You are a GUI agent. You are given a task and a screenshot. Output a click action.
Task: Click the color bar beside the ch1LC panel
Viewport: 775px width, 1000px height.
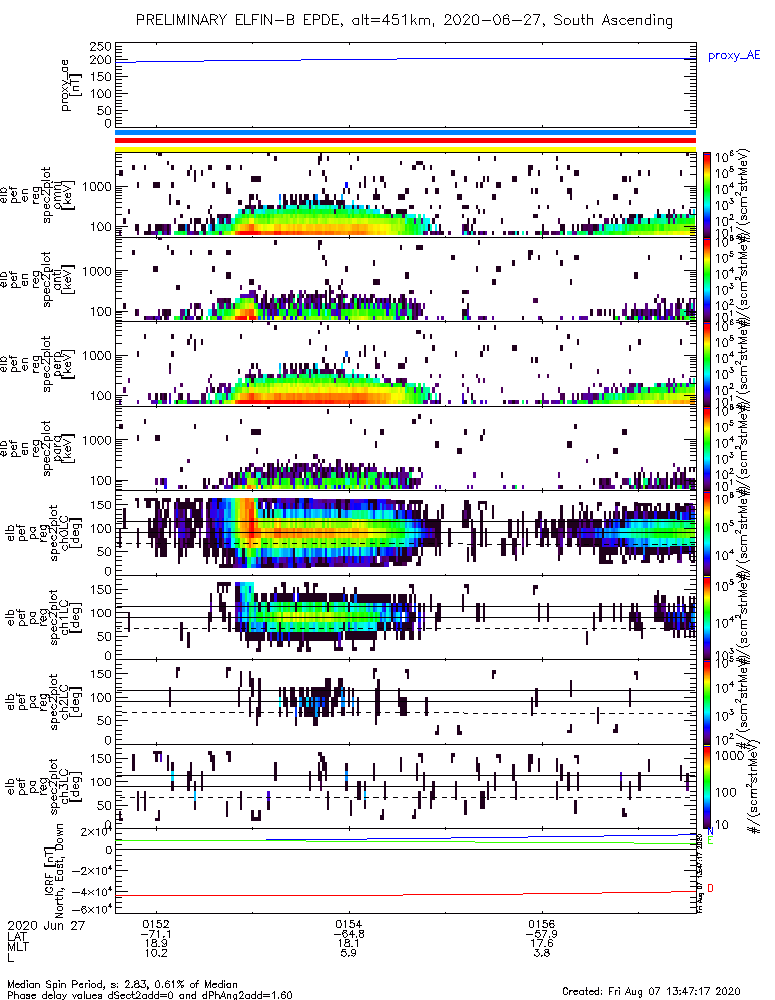coord(706,617)
